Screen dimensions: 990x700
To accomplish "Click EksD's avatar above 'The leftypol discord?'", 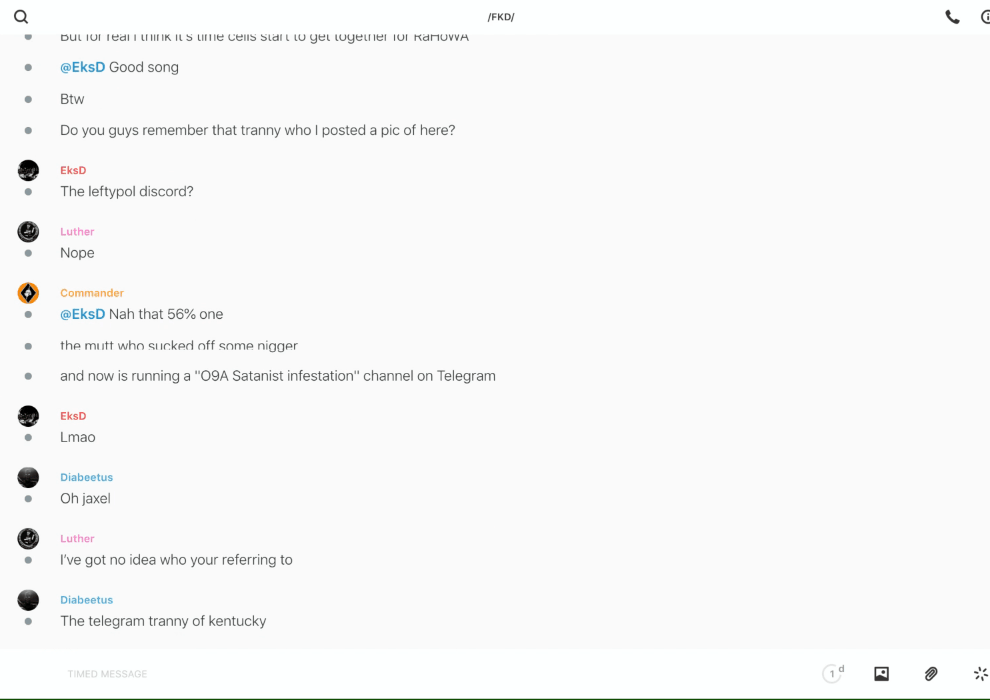I will (28, 170).
